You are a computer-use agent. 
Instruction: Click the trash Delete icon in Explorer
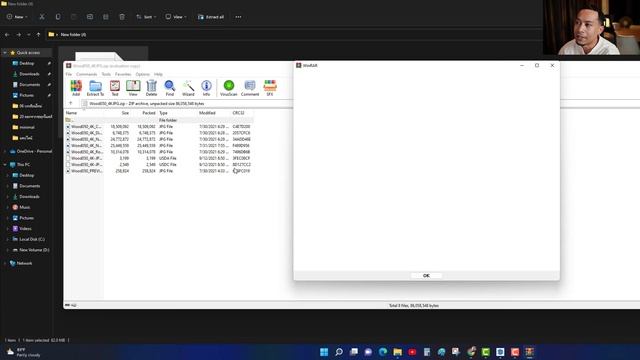click(x=122, y=17)
